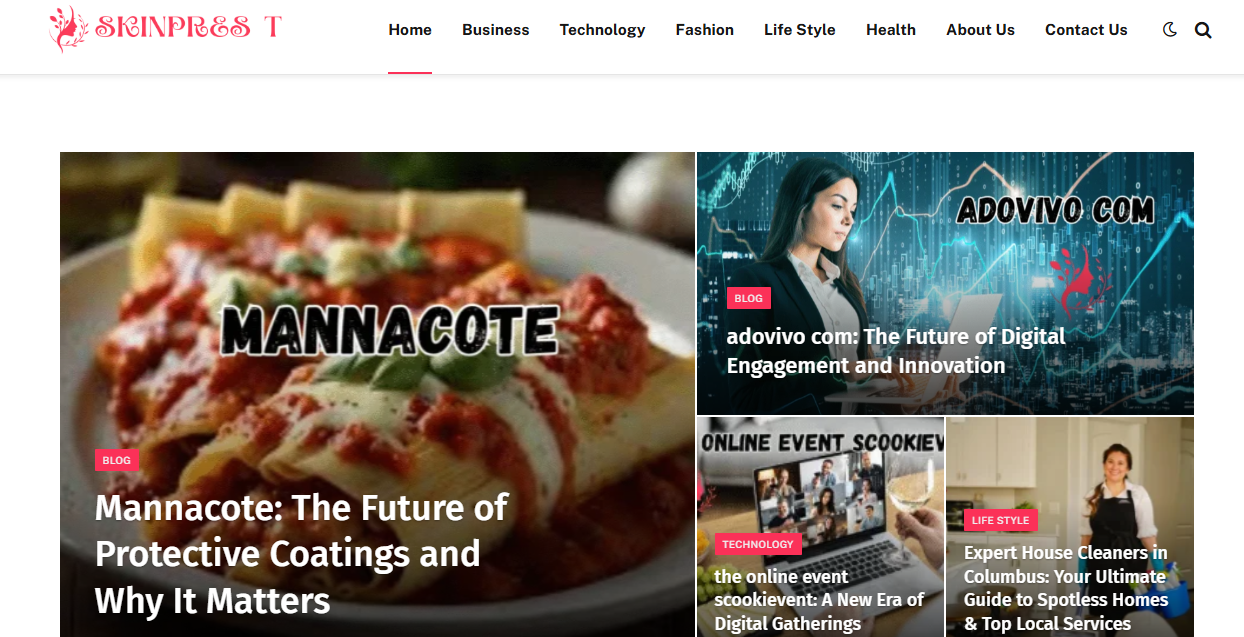The image size is (1244, 637).
Task: Click the BLOG tag on the Mannacote post
Action: pyautogui.click(x=117, y=460)
